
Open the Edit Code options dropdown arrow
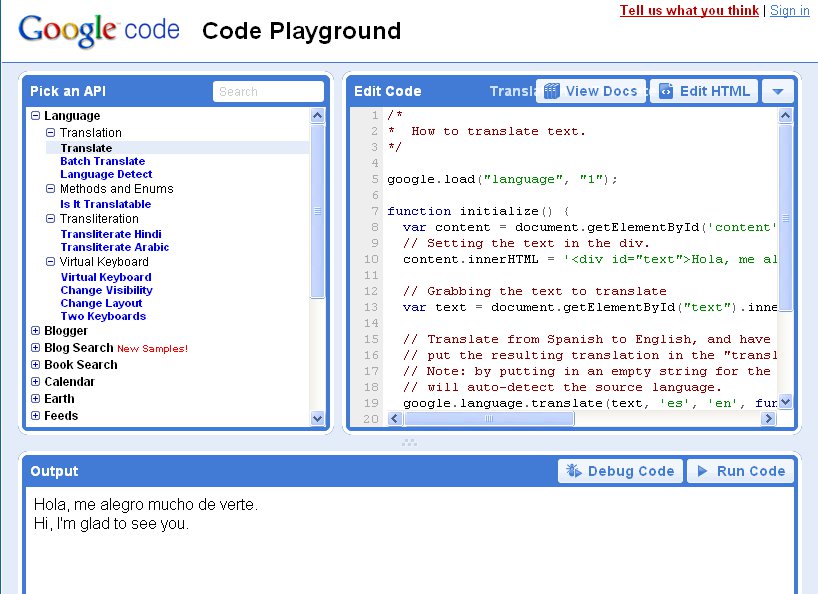(x=778, y=91)
